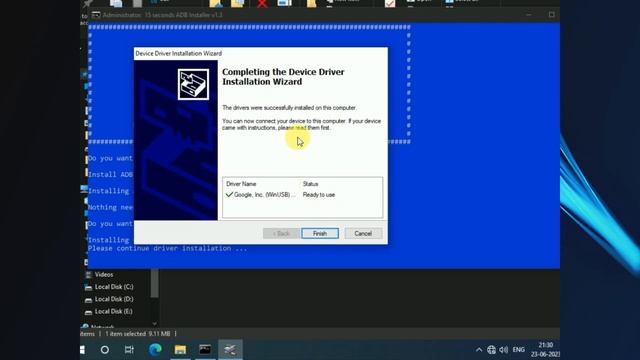Click Finish in the driver wizard

[320, 233]
